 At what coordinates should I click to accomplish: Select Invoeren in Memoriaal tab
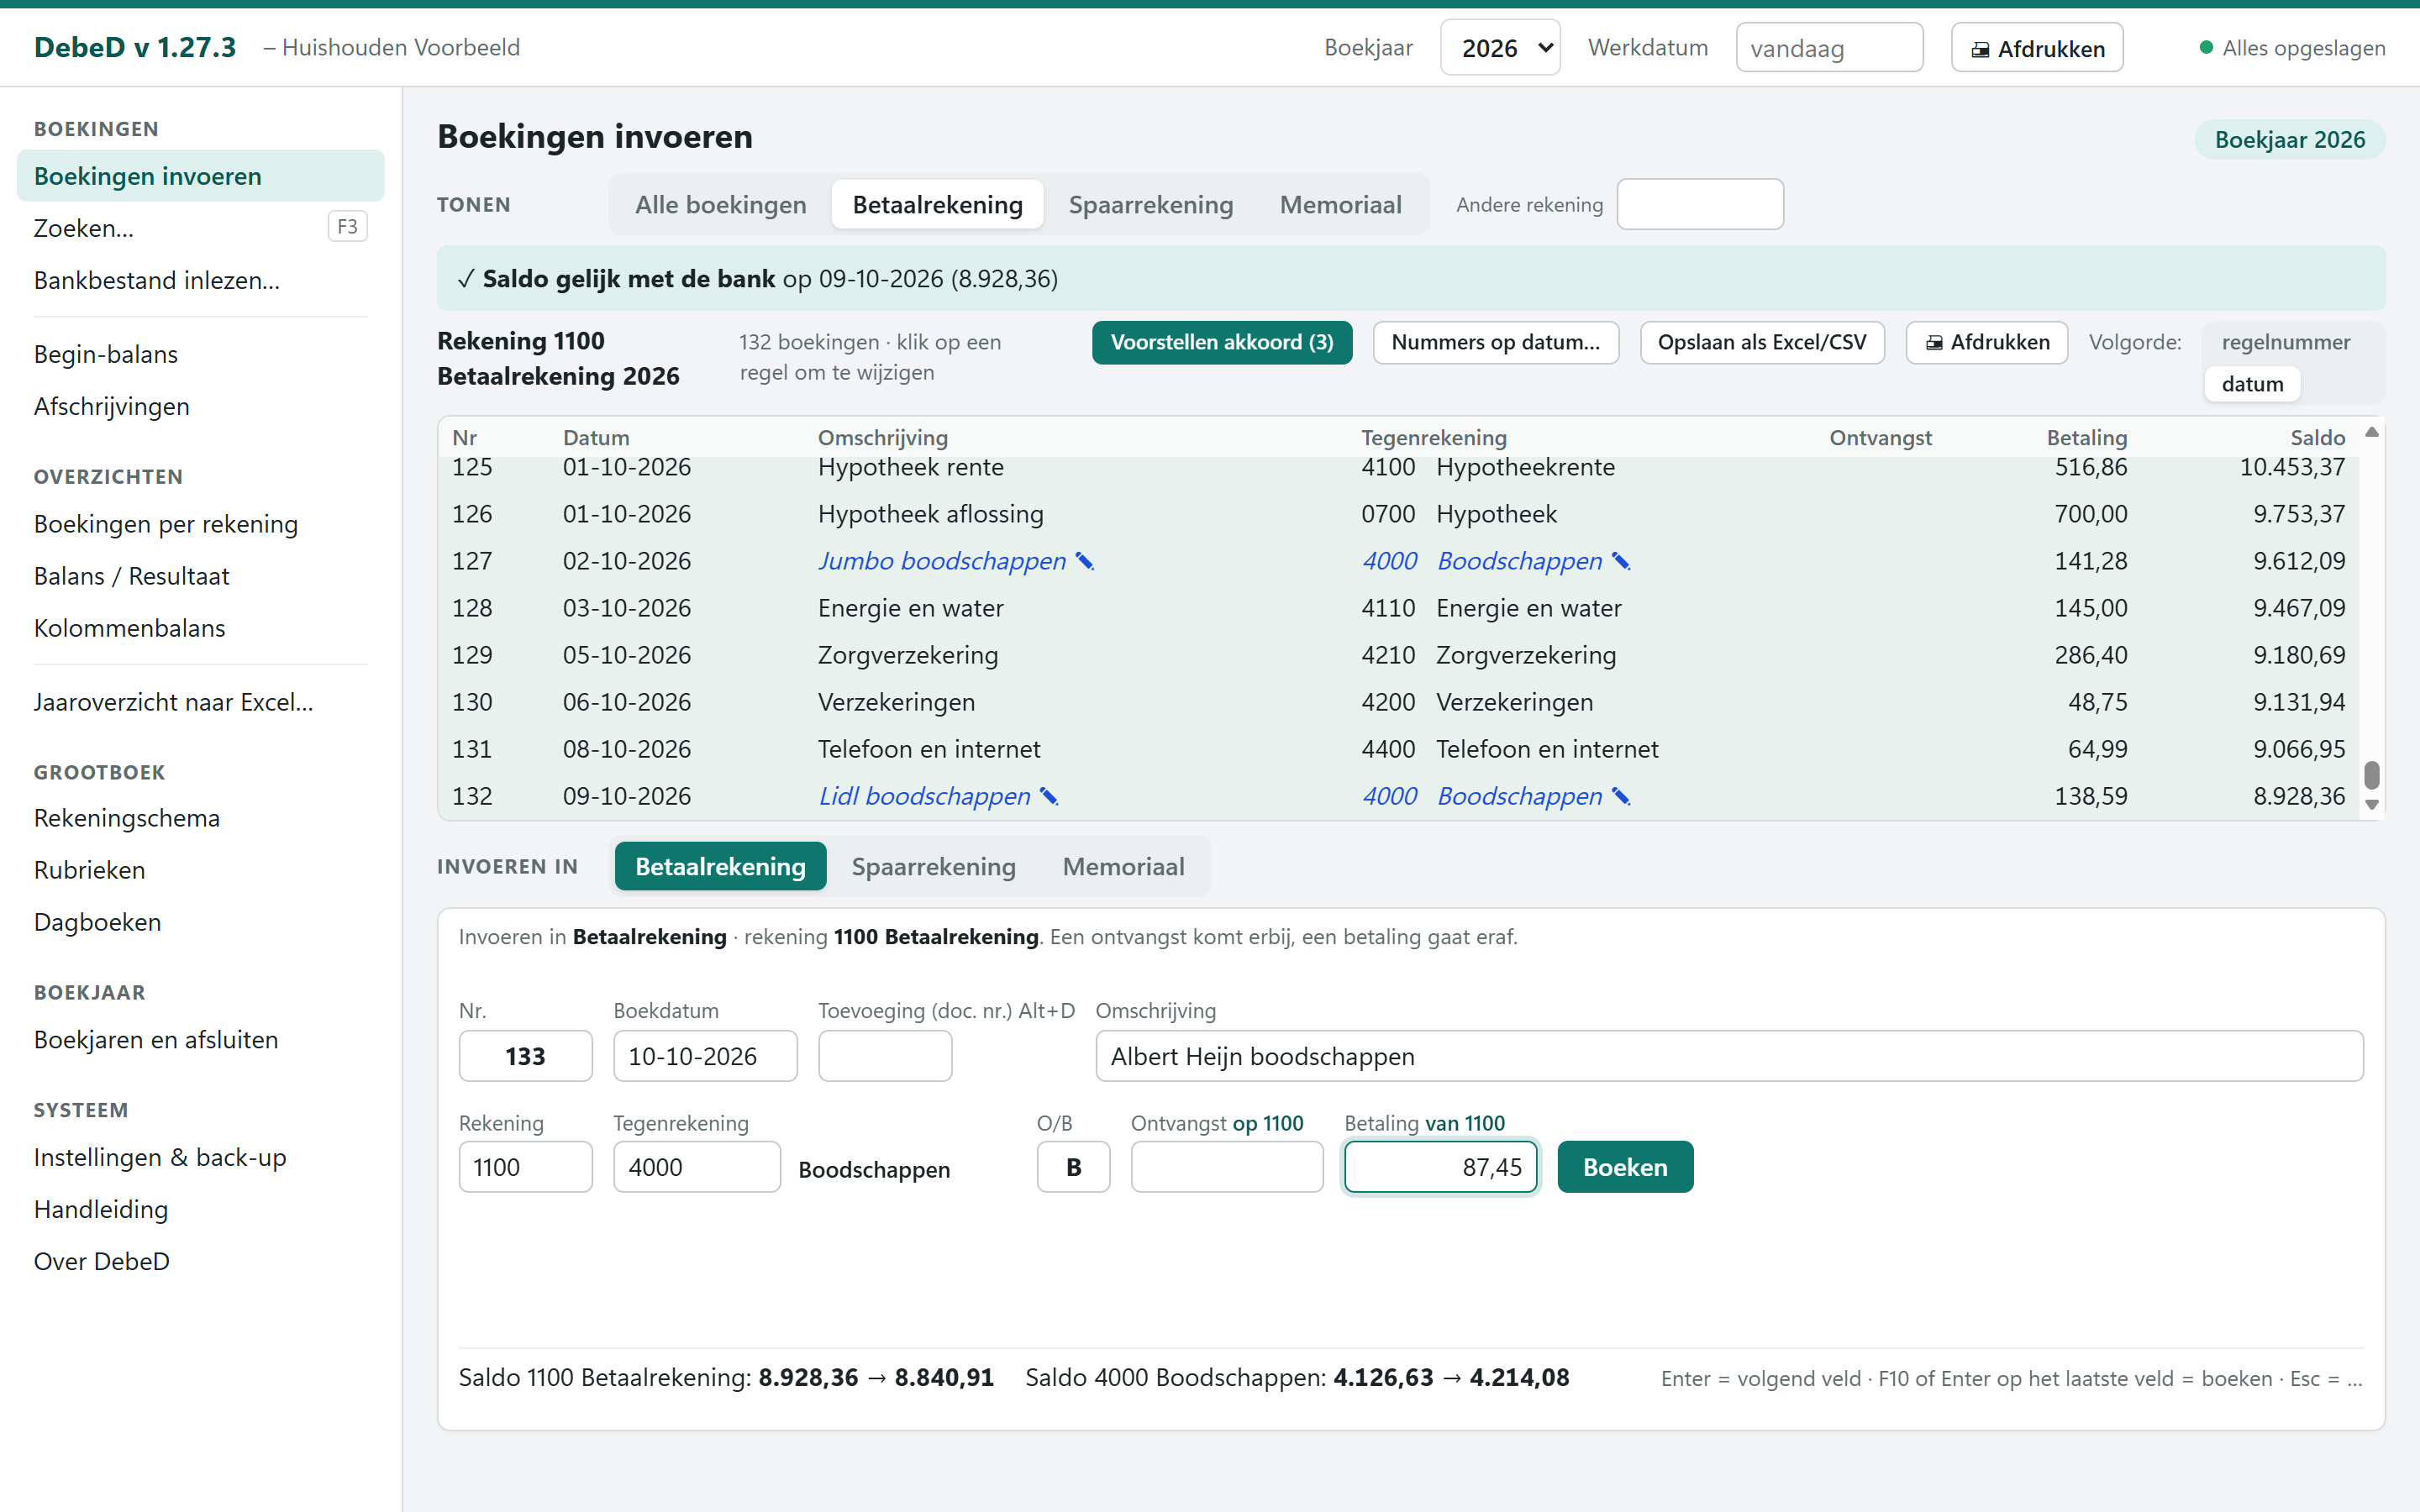(1123, 866)
